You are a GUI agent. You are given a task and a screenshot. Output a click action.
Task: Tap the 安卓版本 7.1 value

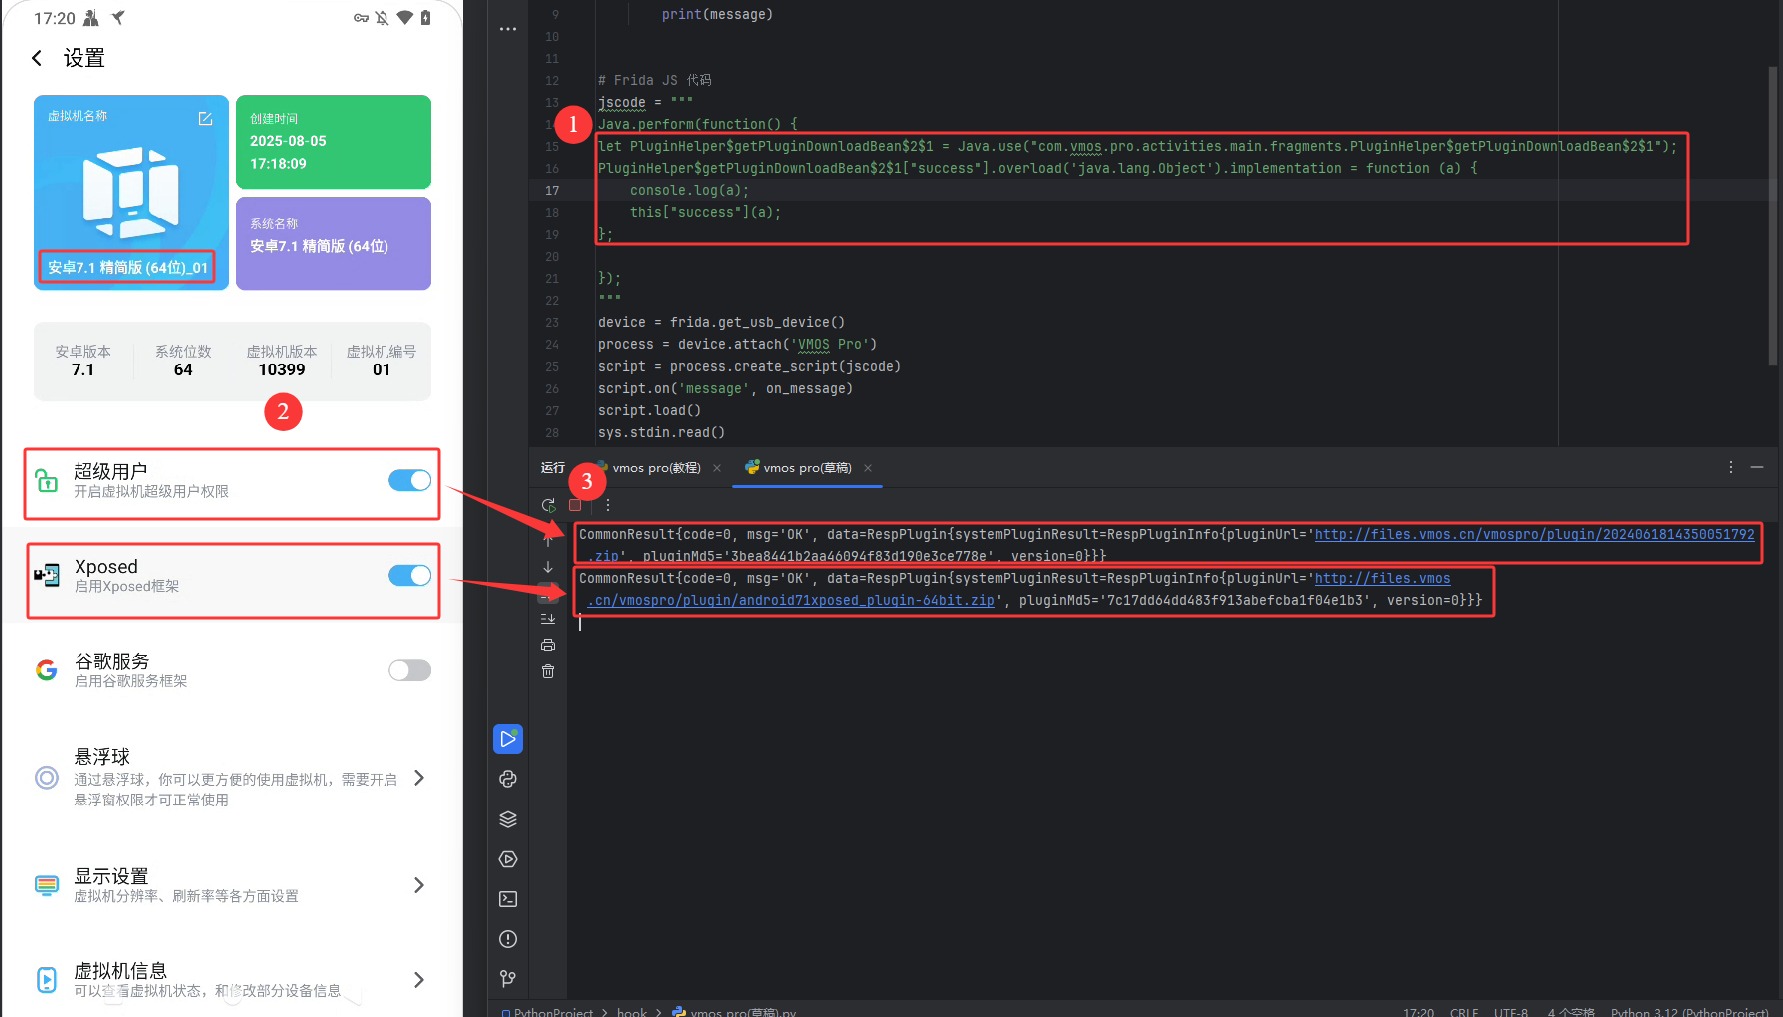point(83,370)
